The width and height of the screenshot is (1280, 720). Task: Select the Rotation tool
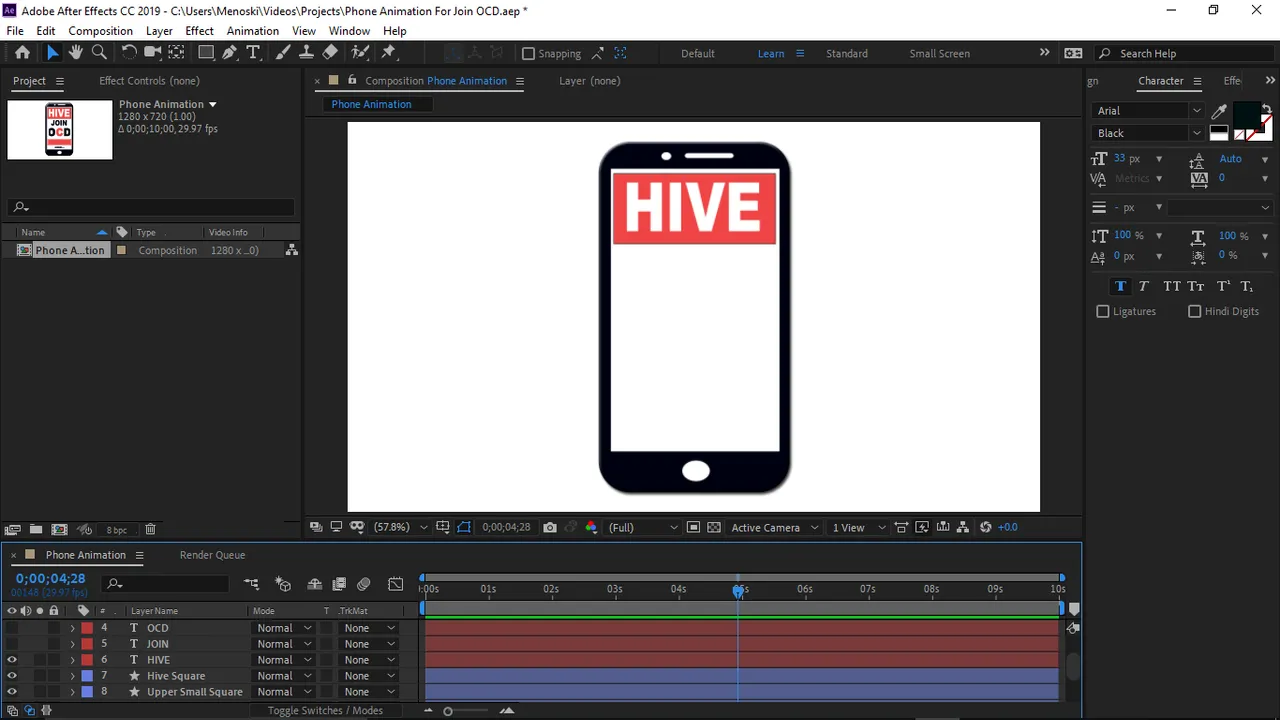click(129, 53)
